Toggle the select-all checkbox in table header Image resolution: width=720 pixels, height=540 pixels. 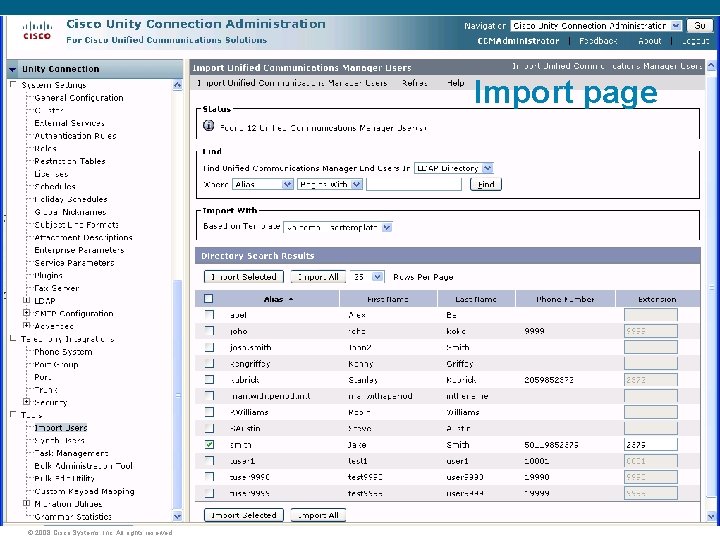point(208,299)
